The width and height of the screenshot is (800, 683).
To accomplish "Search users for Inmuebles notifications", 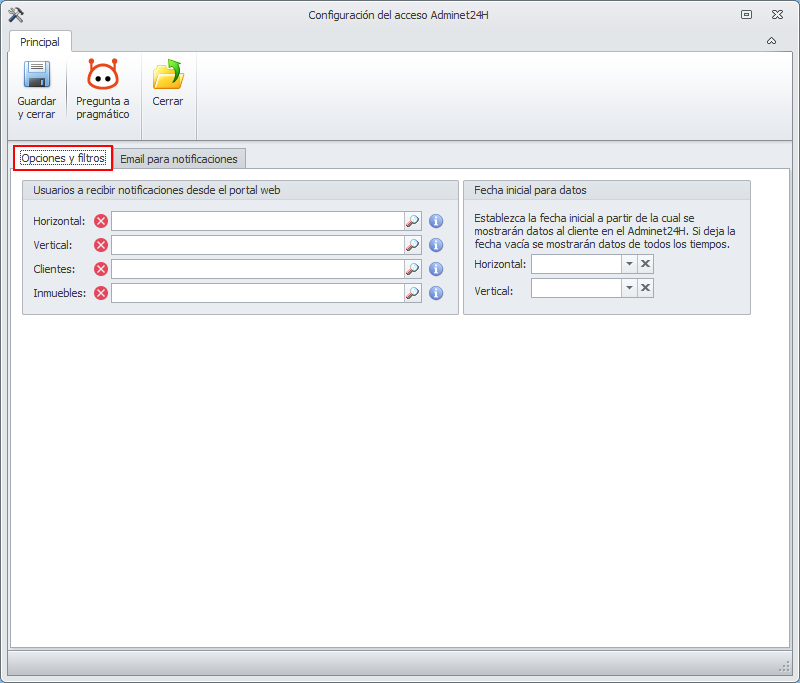I will click(x=412, y=293).
